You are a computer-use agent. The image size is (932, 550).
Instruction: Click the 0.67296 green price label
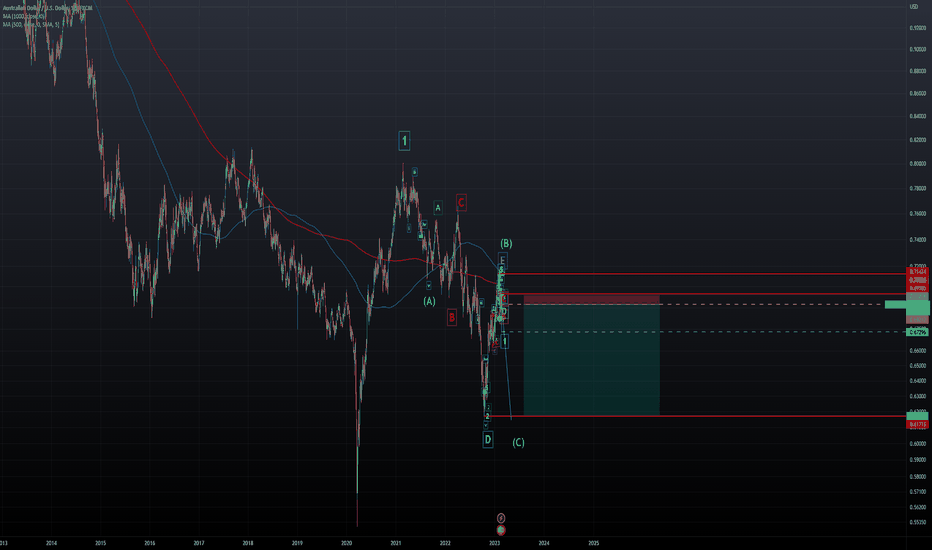pos(918,332)
